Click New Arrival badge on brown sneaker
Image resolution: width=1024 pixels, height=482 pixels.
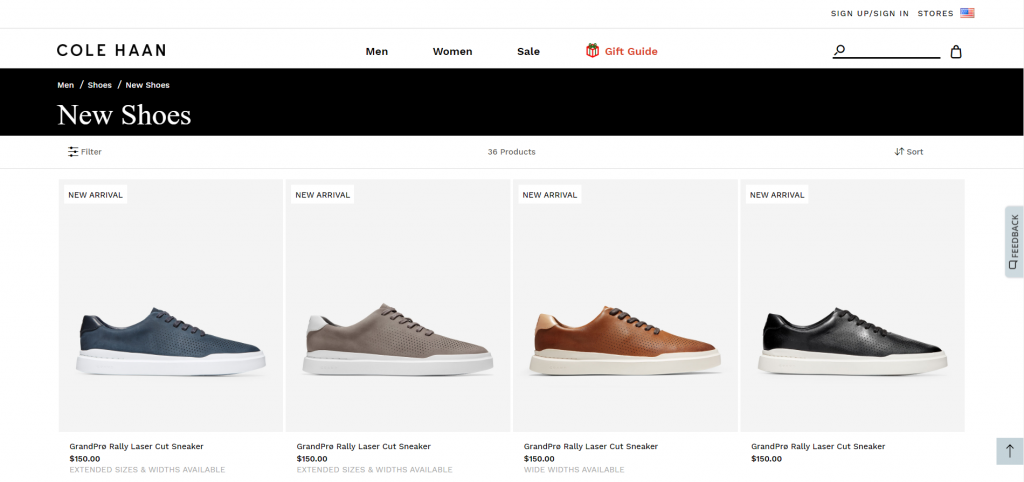(x=550, y=195)
